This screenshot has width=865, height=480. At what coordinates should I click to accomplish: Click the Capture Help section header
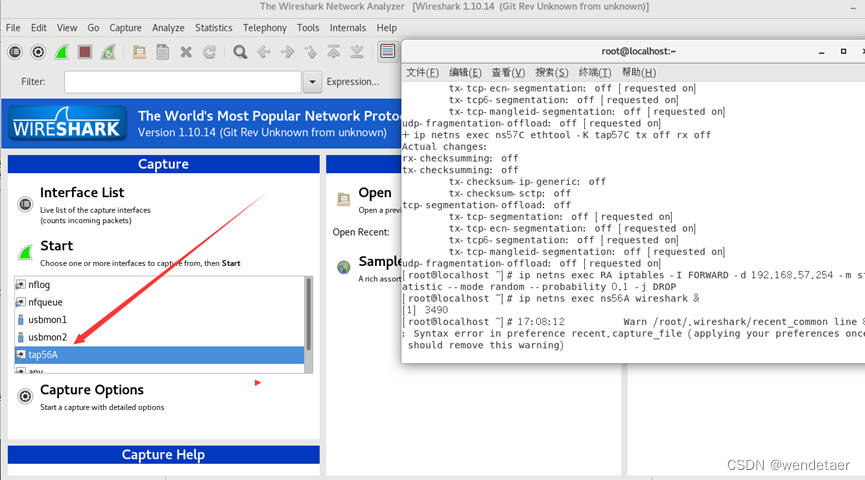(163, 455)
